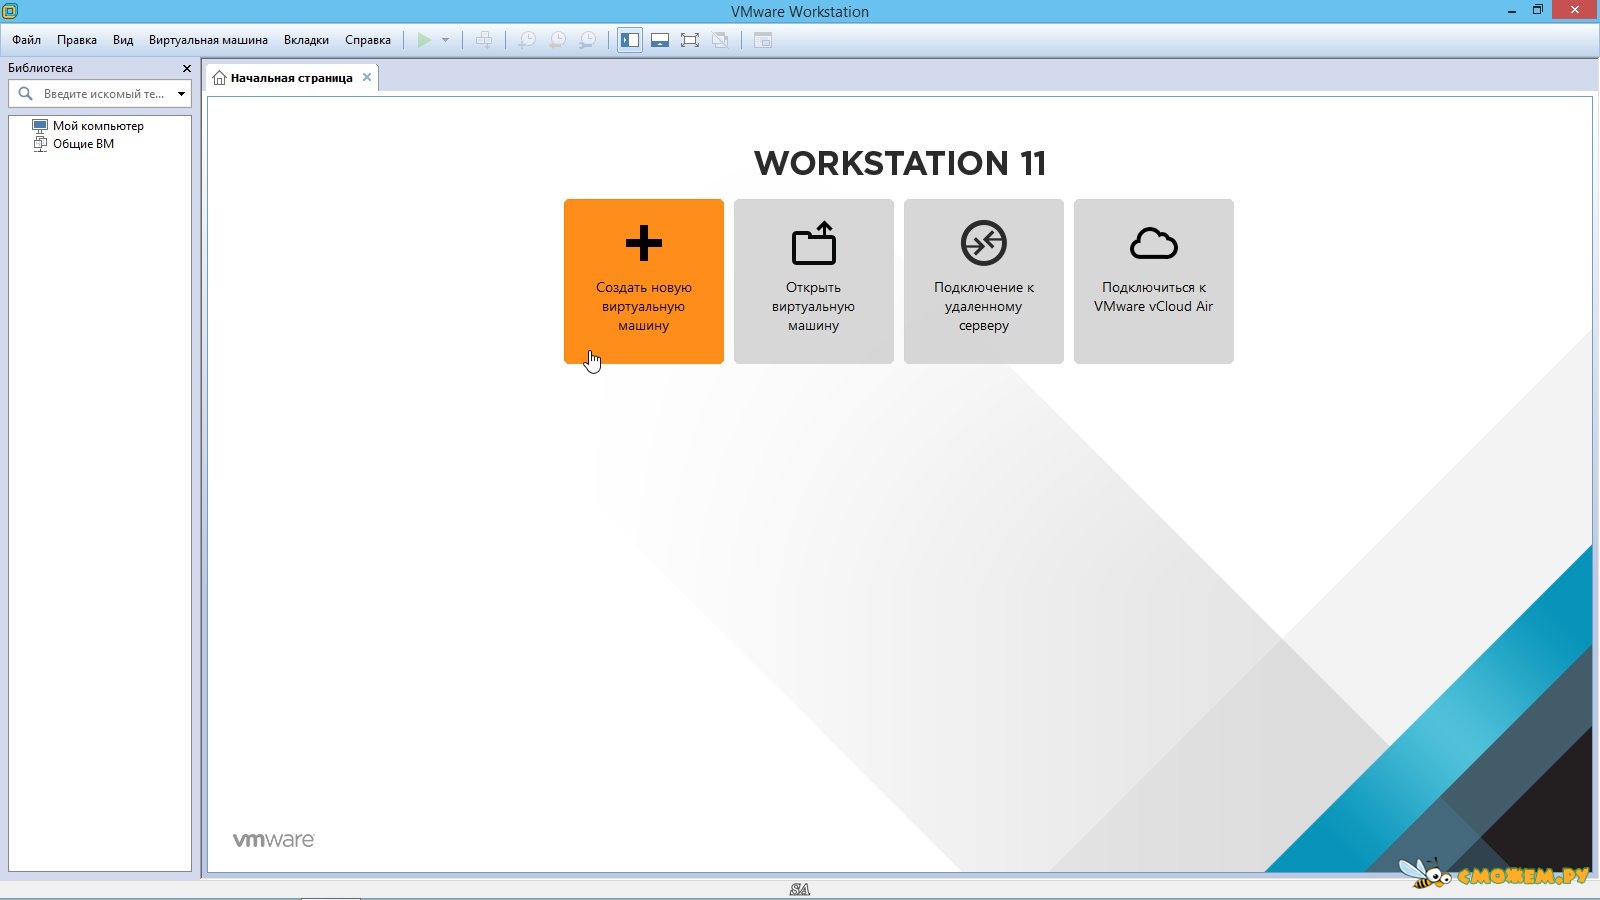Click the console view toolbar icon

pos(763,40)
